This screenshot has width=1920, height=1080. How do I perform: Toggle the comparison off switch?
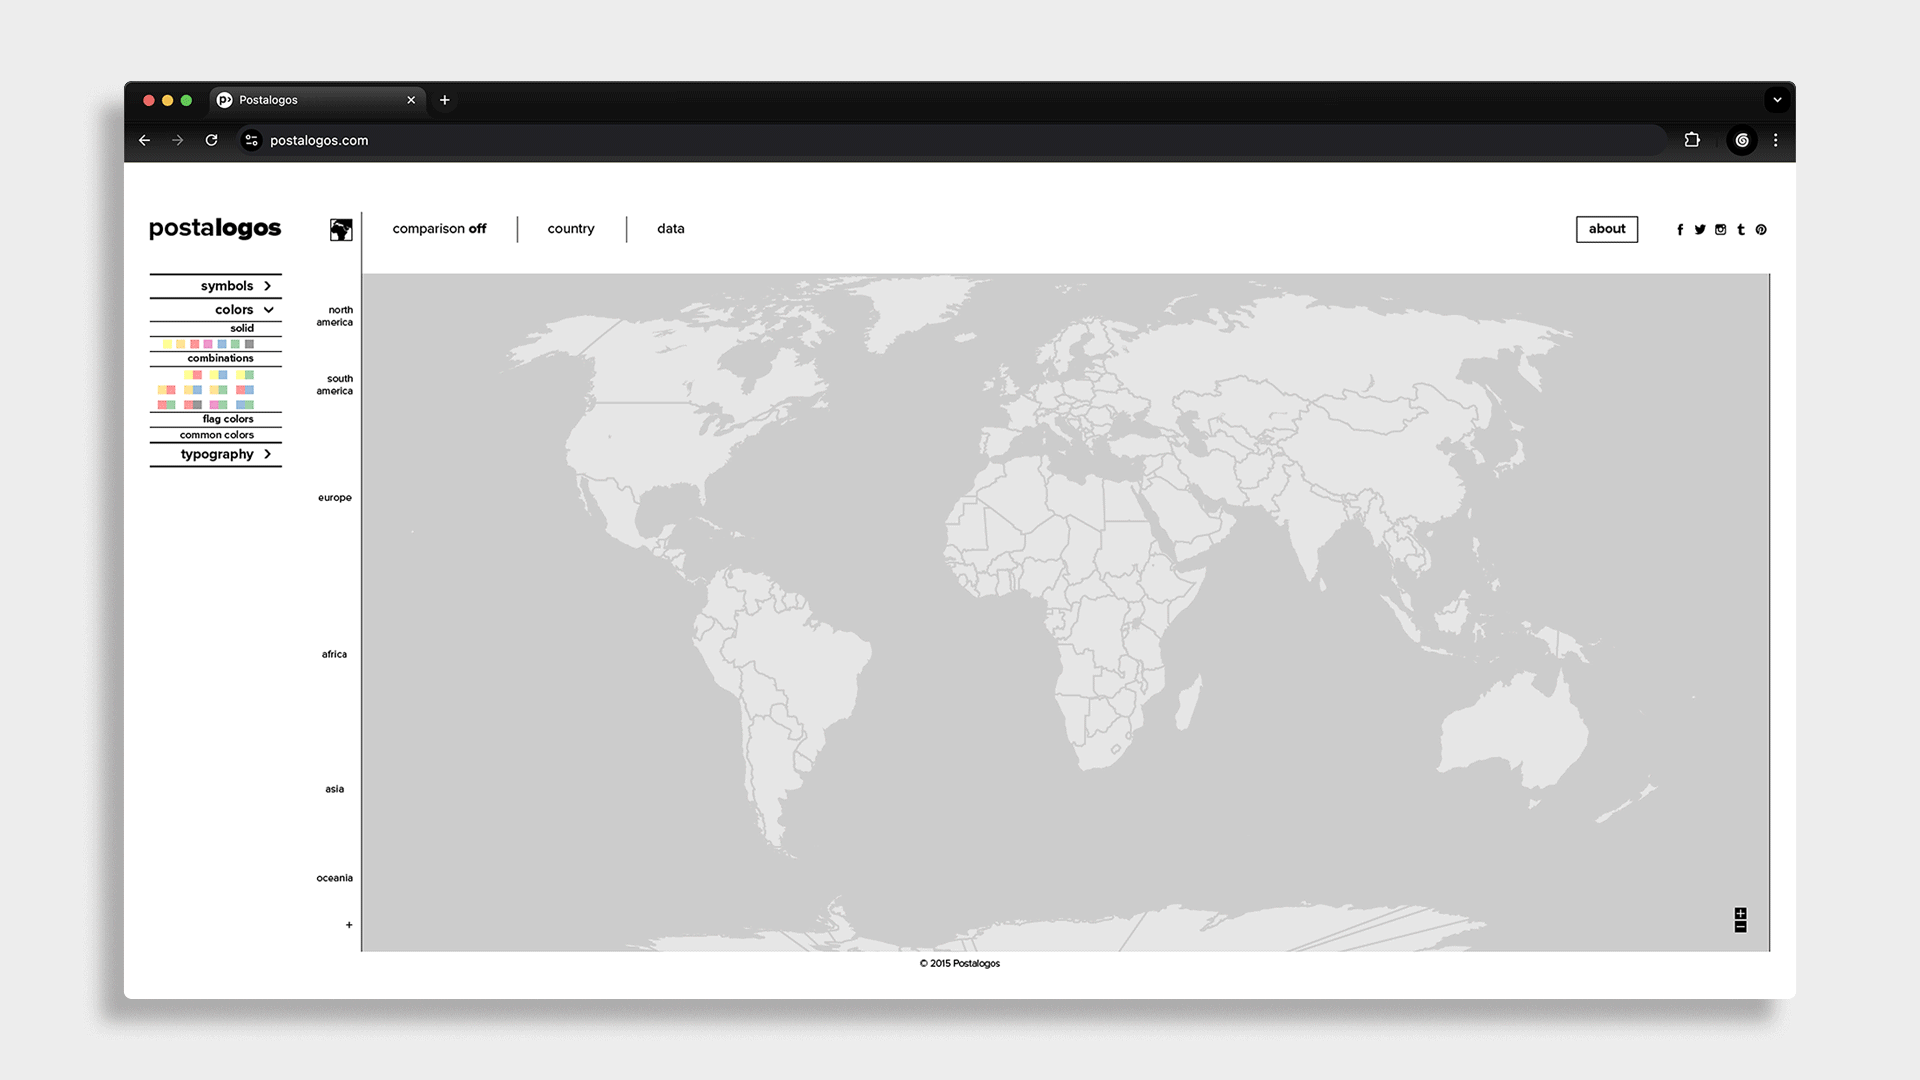click(x=439, y=229)
